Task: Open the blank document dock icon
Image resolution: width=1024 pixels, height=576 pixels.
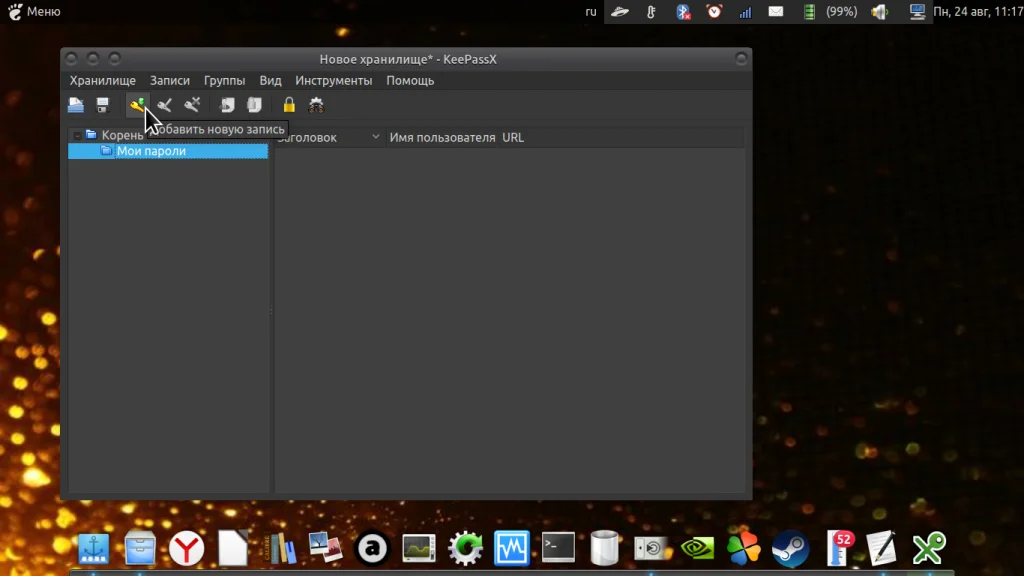Action: click(233, 548)
